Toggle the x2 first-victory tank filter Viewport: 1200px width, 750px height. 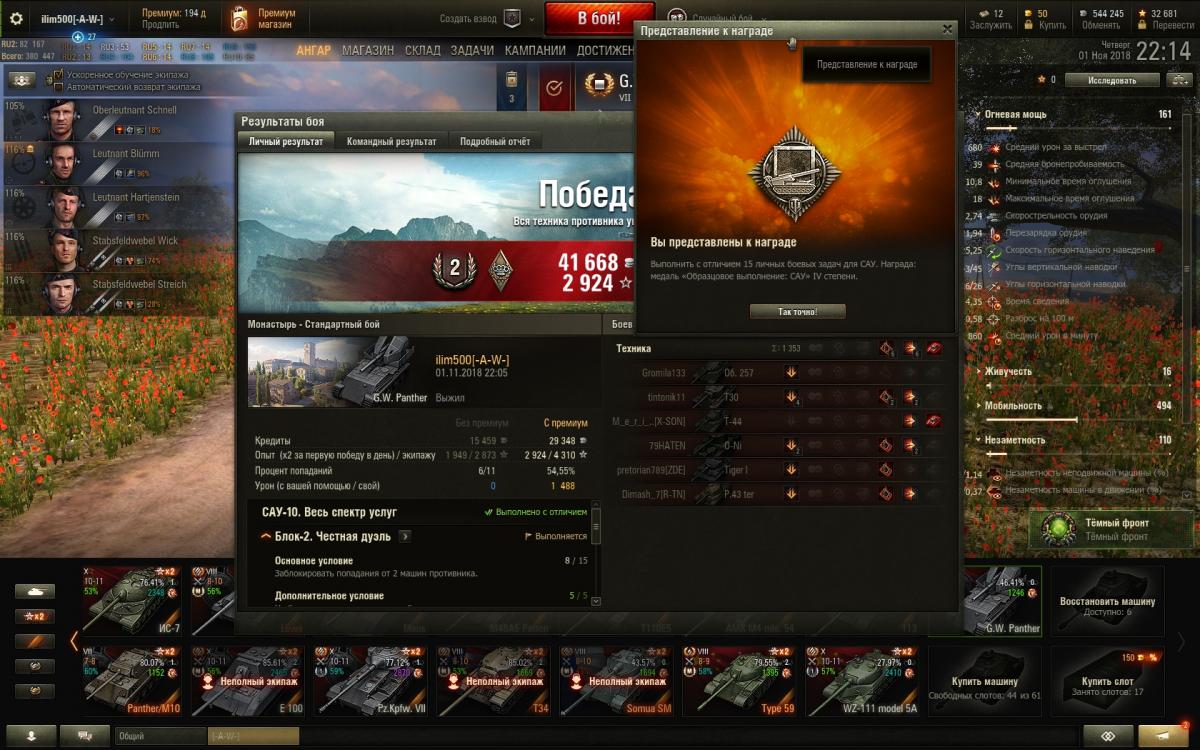pos(35,616)
